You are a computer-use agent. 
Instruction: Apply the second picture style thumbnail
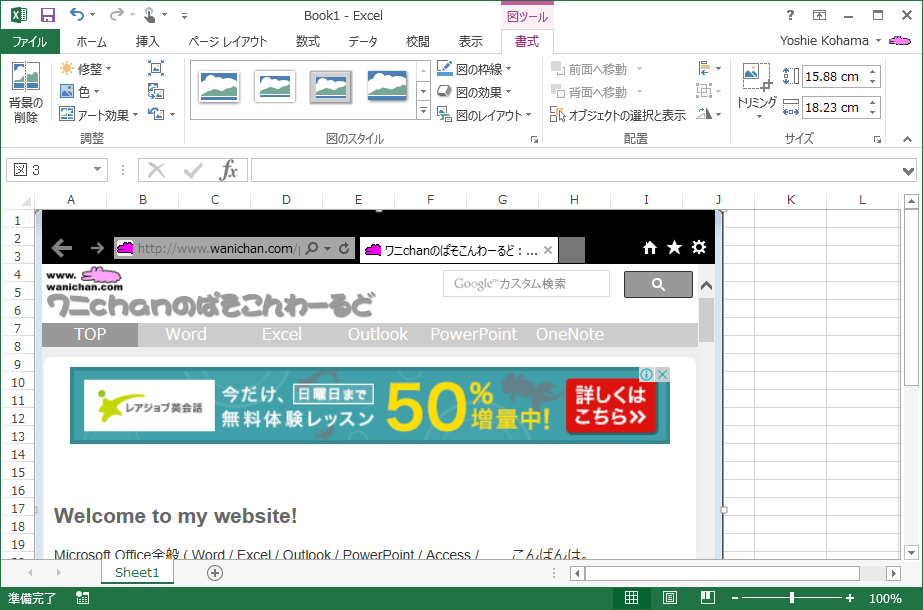tap(274, 87)
